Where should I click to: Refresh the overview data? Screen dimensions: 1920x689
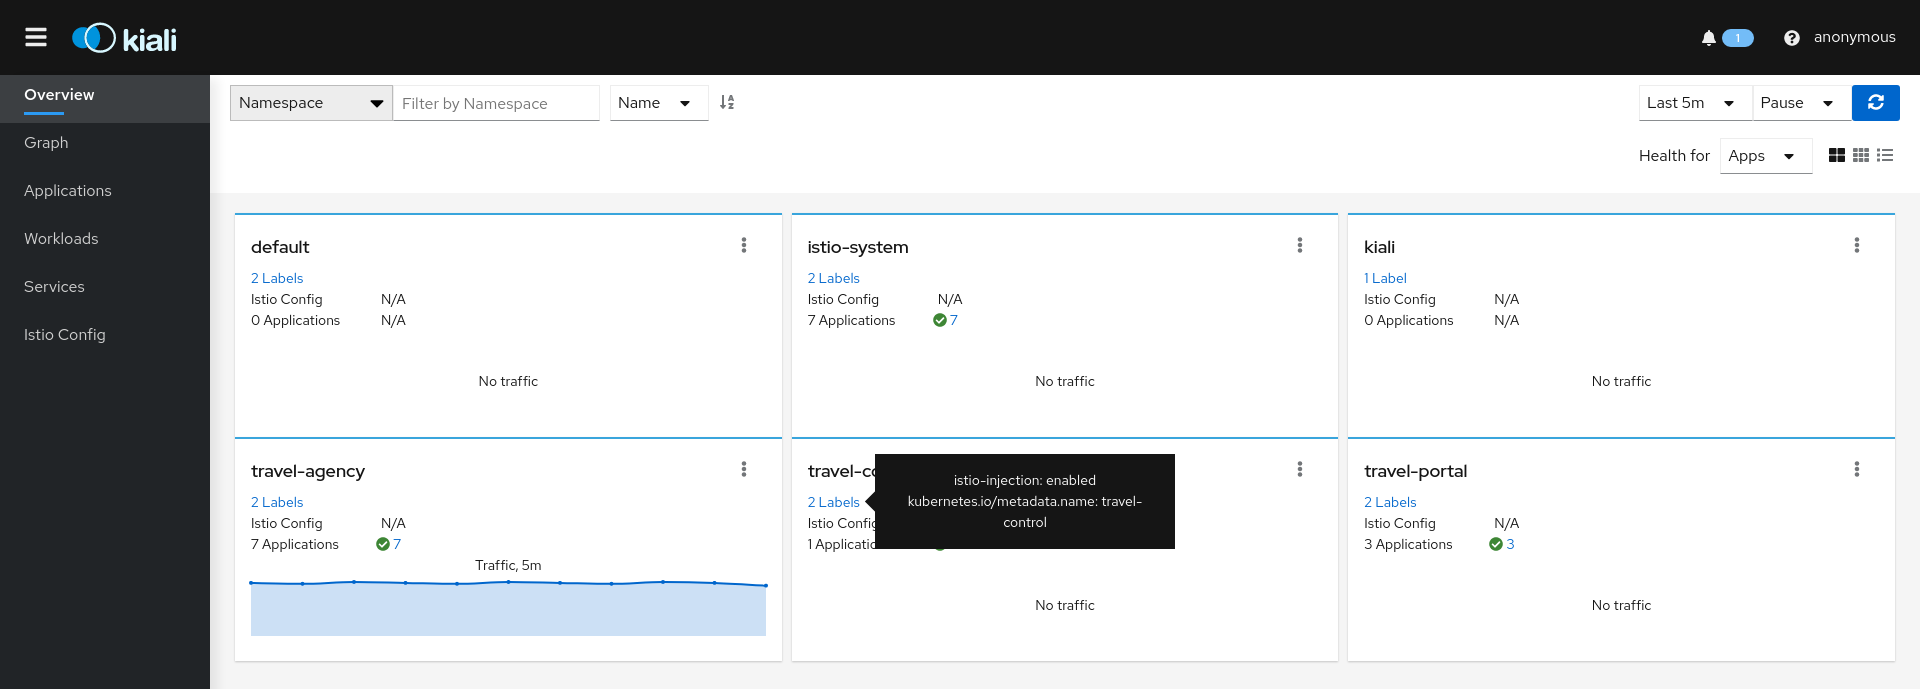[x=1875, y=102]
